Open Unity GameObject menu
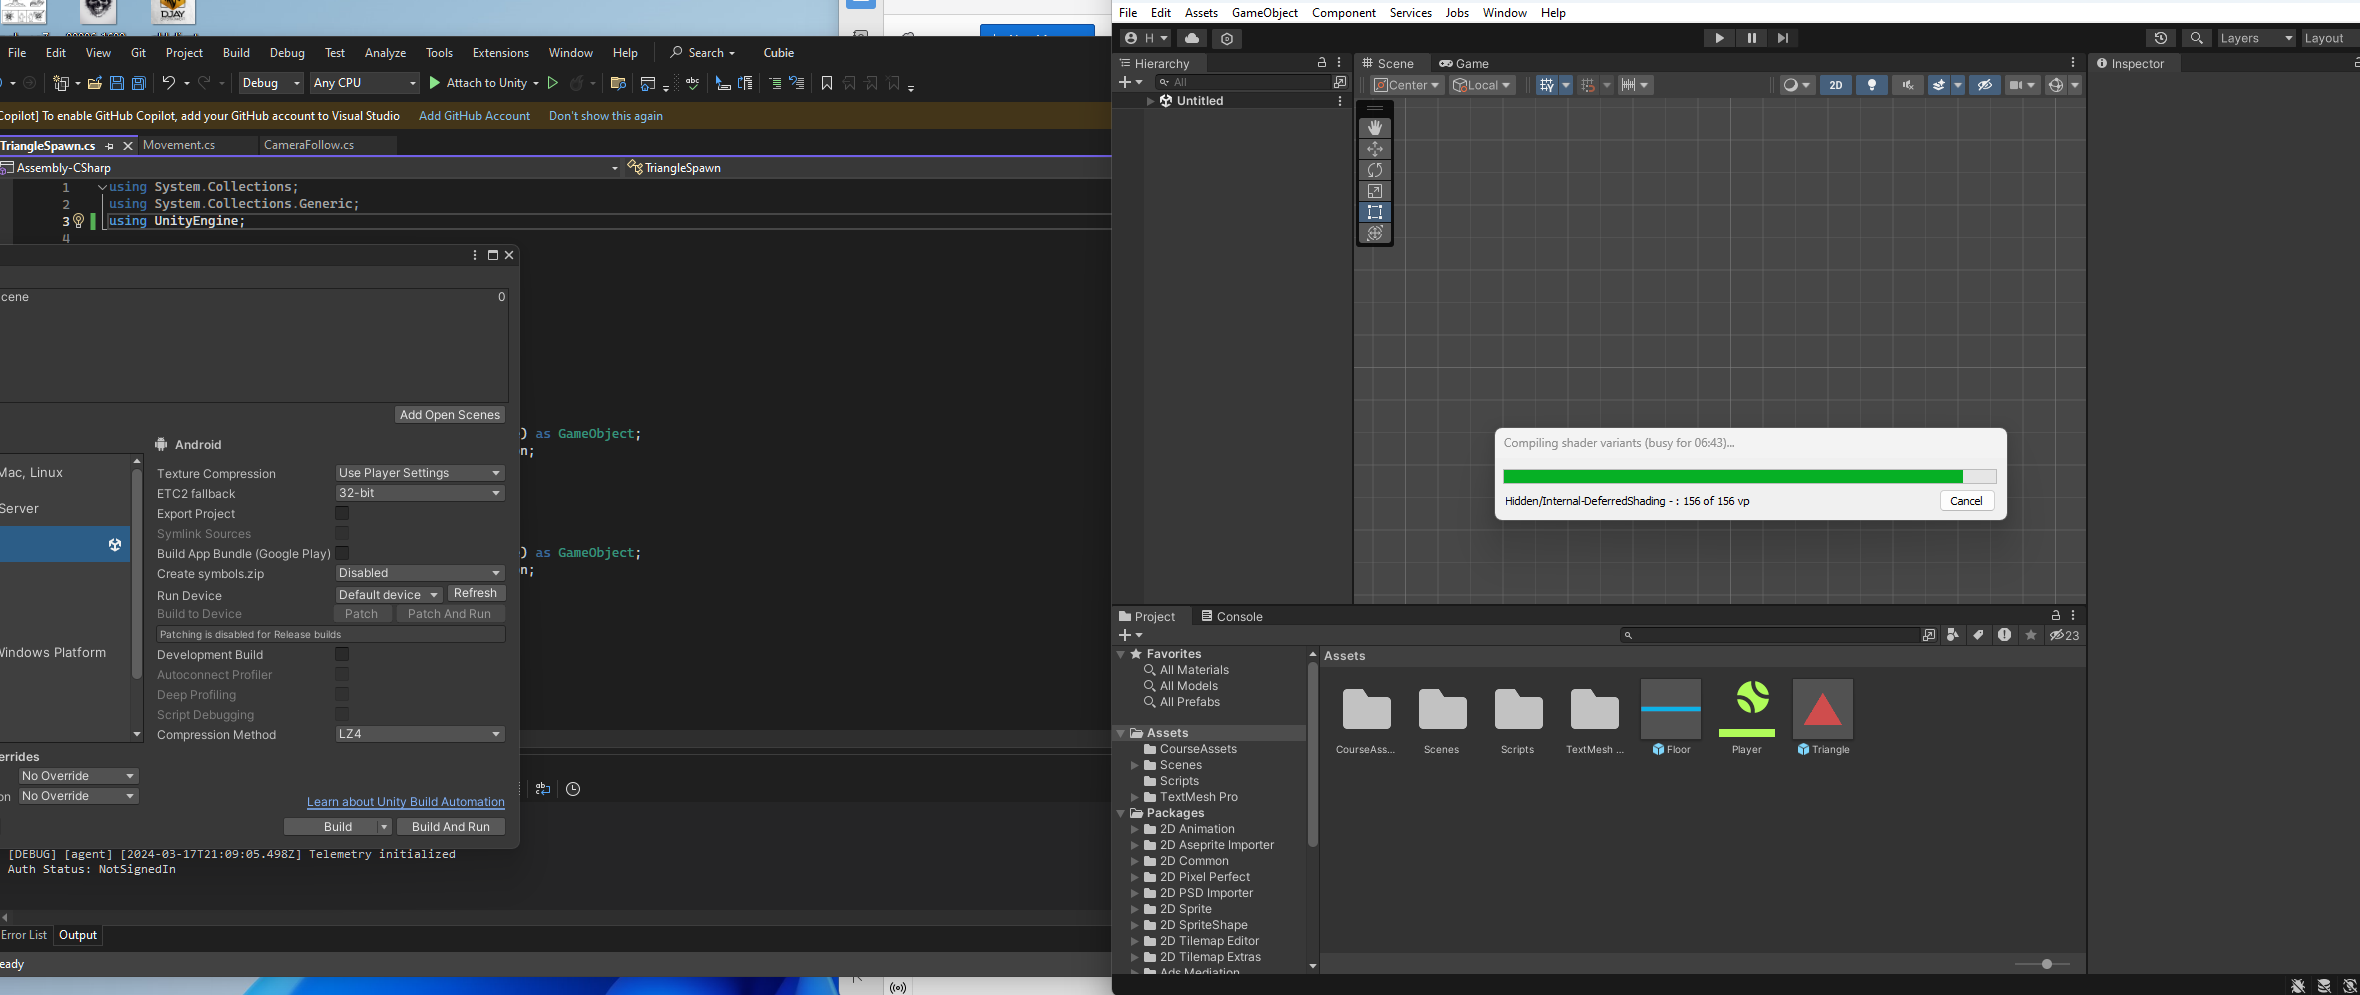This screenshot has width=2360, height=995. pyautogui.click(x=1265, y=13)
